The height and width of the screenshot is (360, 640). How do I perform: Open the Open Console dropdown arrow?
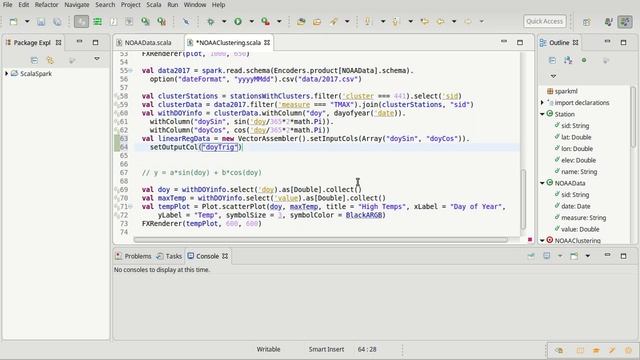click(x=588, y=256)
